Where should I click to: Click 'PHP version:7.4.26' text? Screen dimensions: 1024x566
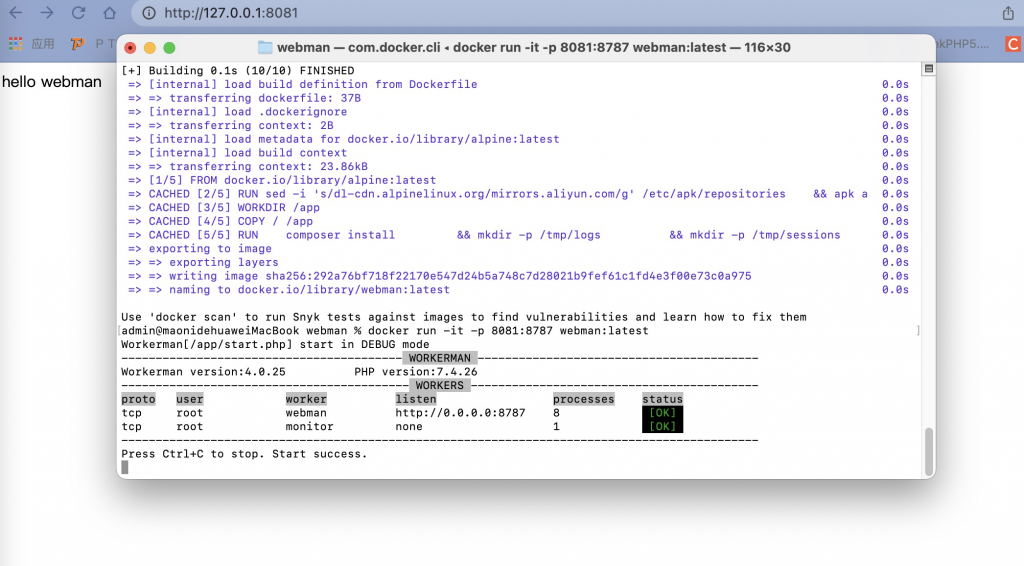pyautogui.click(x=416, y=372)
